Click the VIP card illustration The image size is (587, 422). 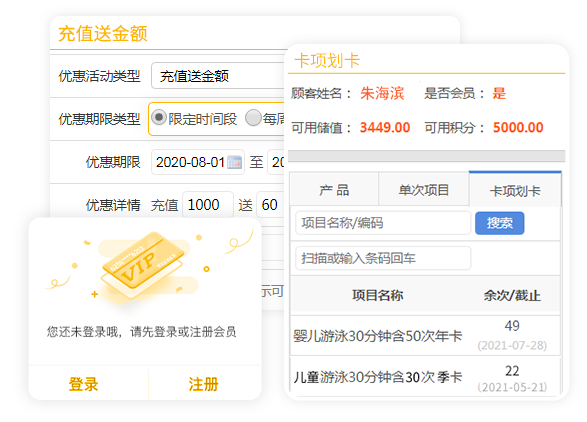pos(144,265)
